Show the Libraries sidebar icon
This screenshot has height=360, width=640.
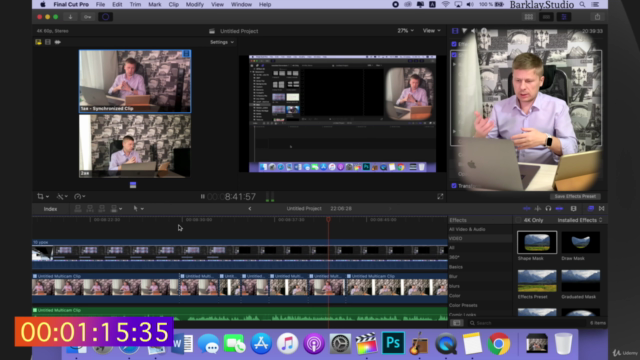(x=38, y=42)
